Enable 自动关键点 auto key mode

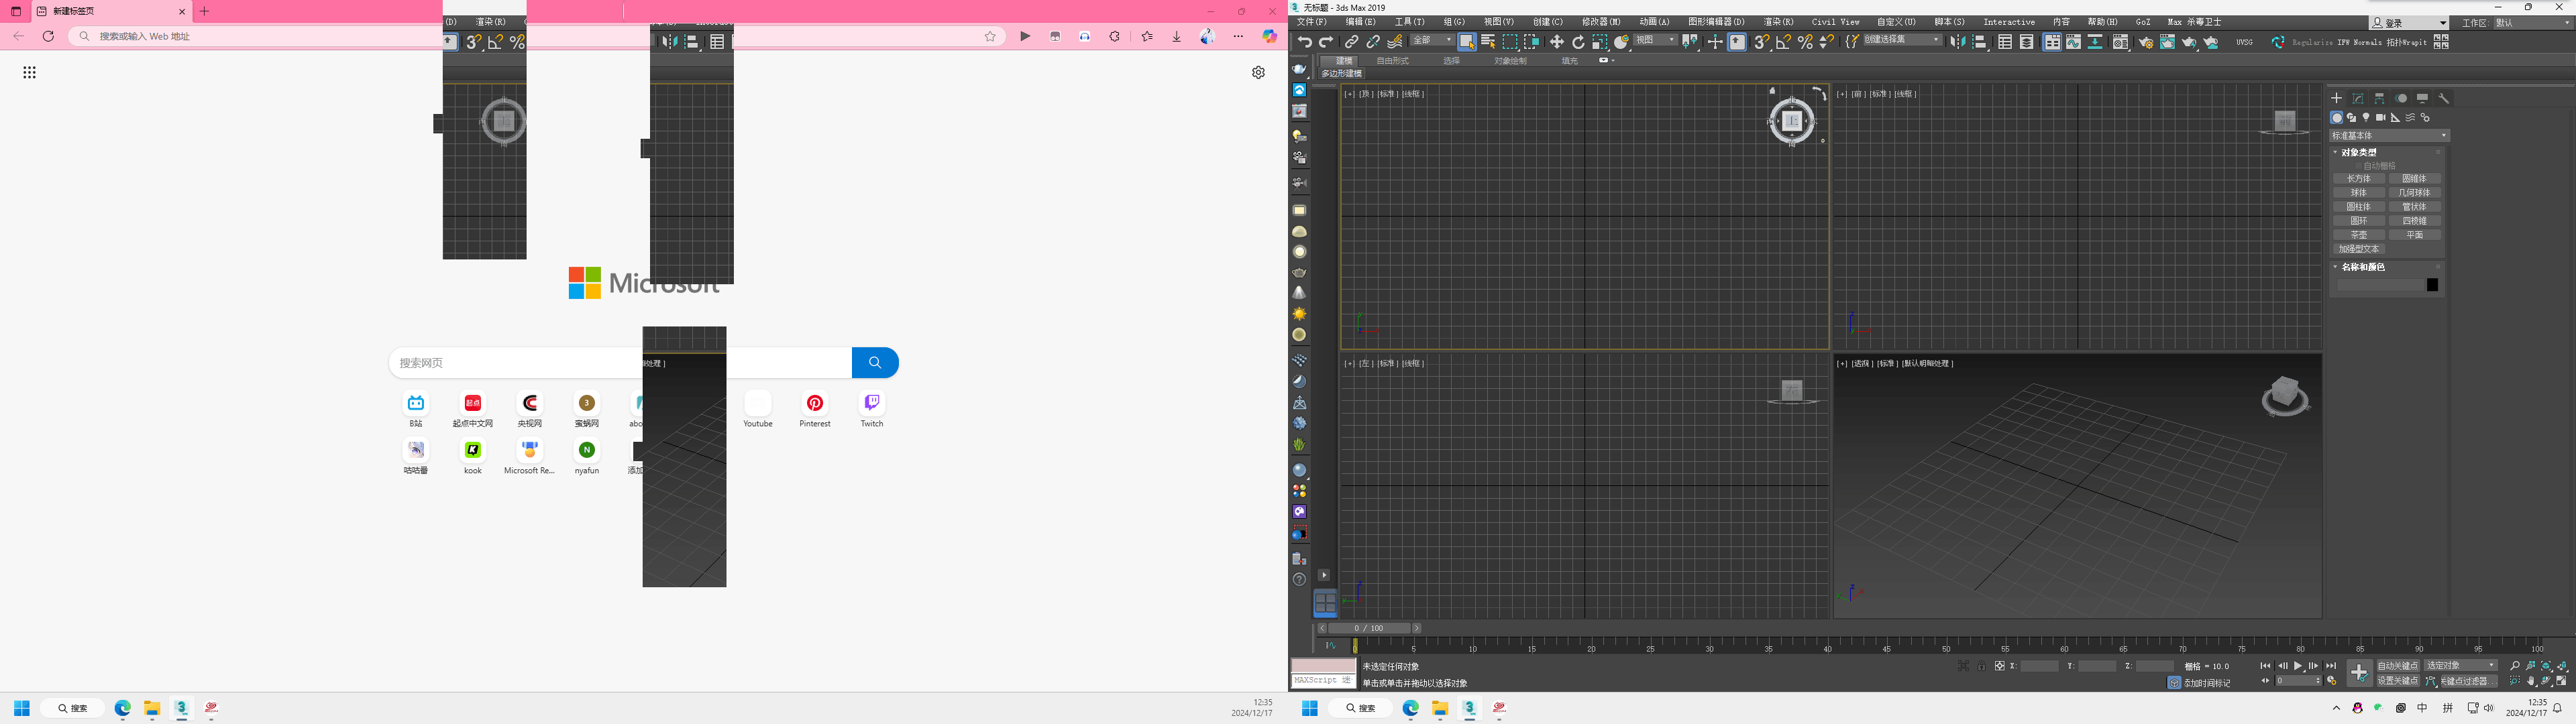[x=2398, y=666]
